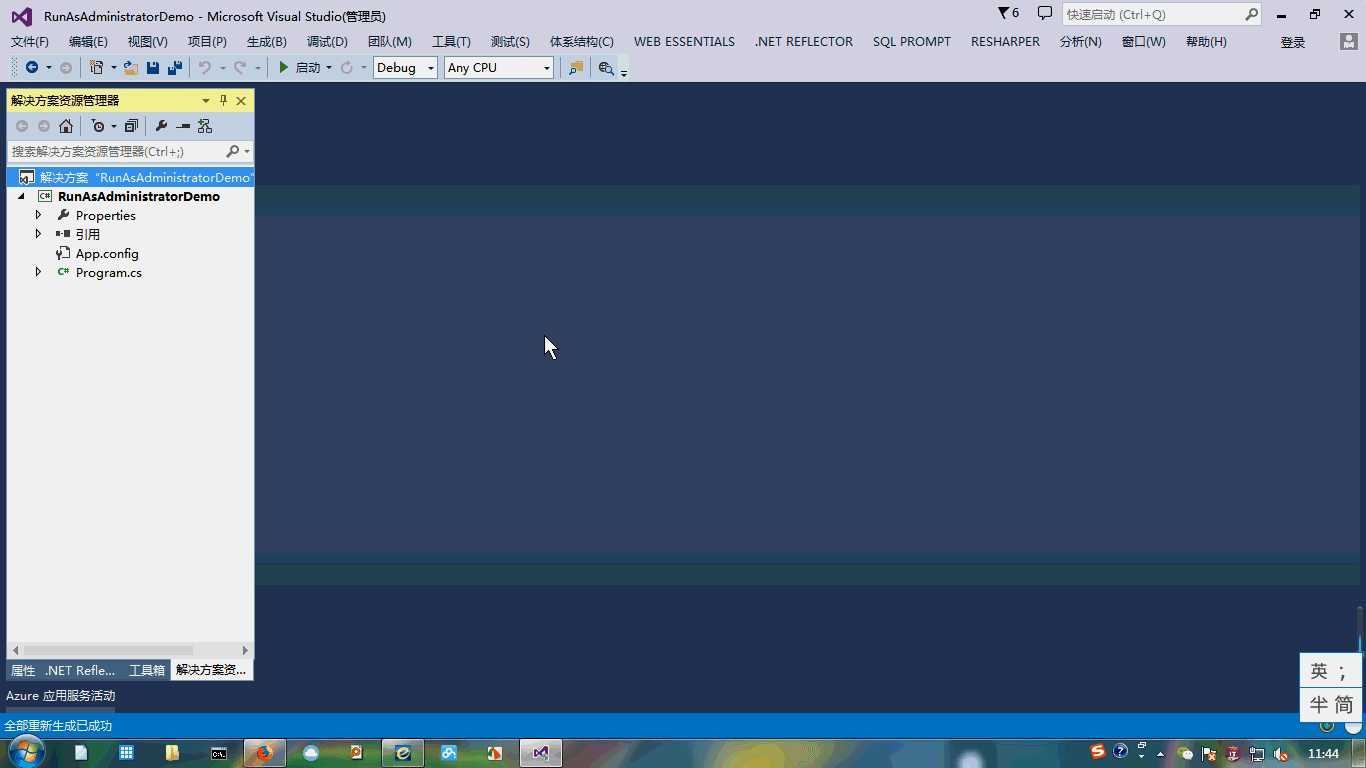Image resolution: width=1366 pixels, height=768 pixels.
Task: Expand the Properties node
Action: 39,215
